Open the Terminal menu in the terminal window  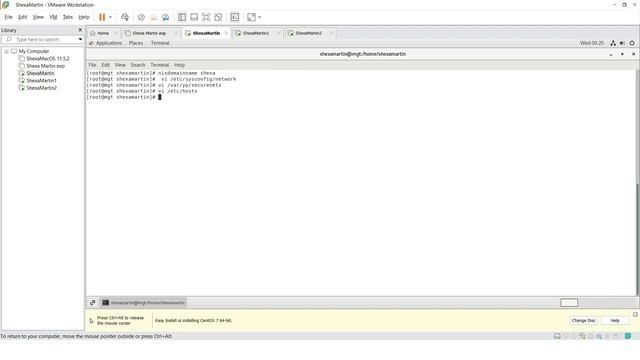(160, 65)
